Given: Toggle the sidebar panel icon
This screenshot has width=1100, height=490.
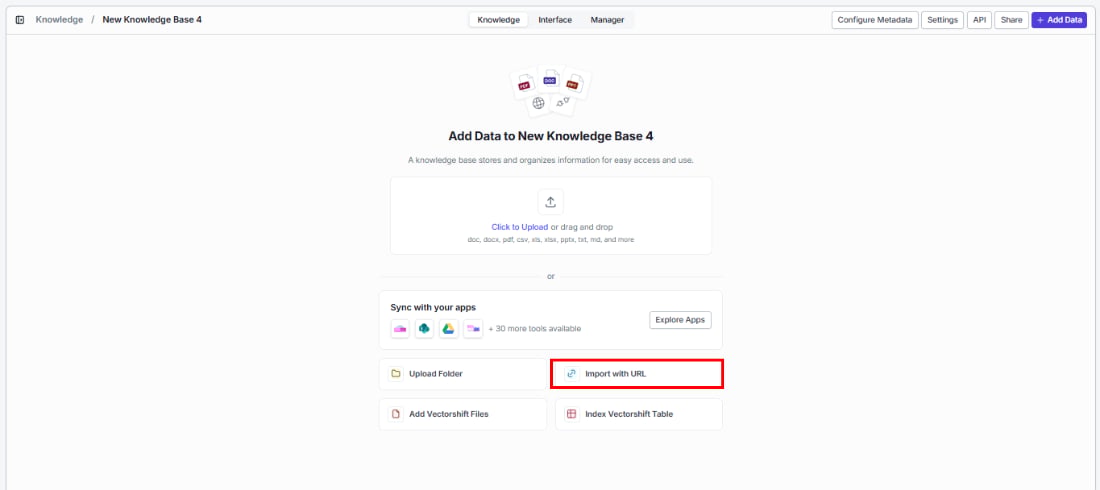Looking at the screenshot, I should pyautogui.click(x=20, y=20).
